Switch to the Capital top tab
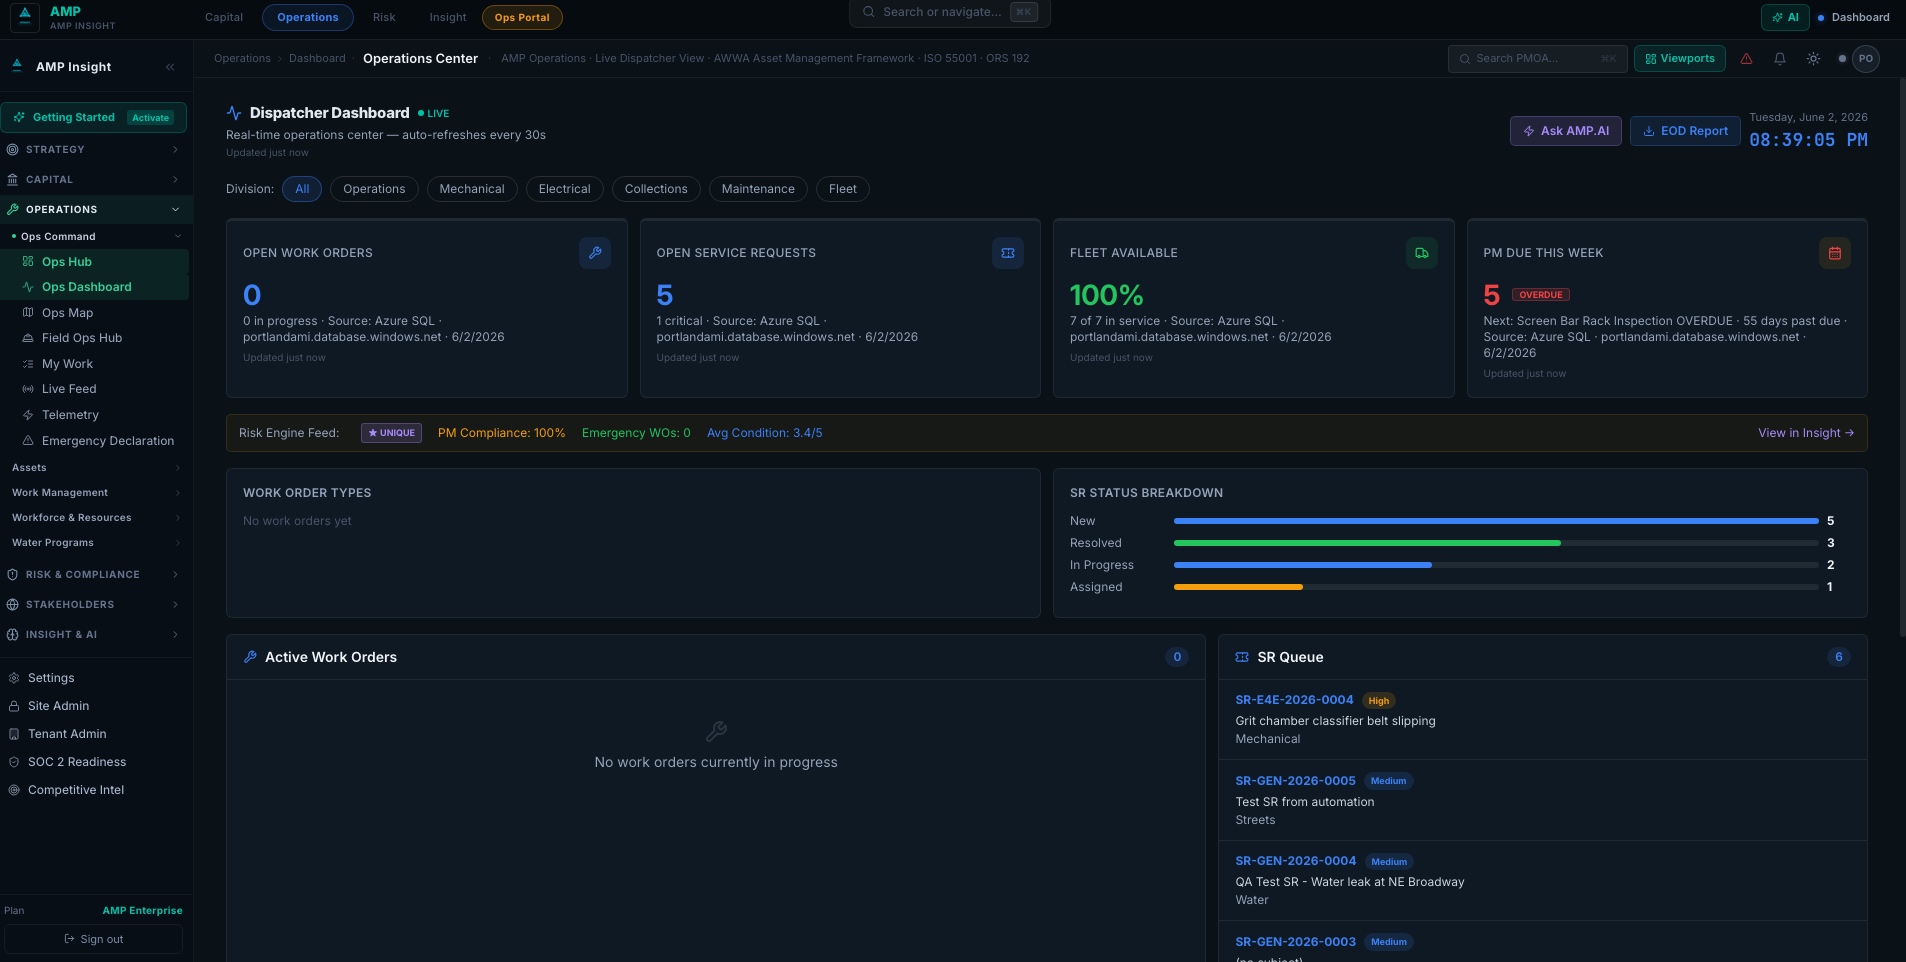Screen dimensions: 1906x962 224,17
